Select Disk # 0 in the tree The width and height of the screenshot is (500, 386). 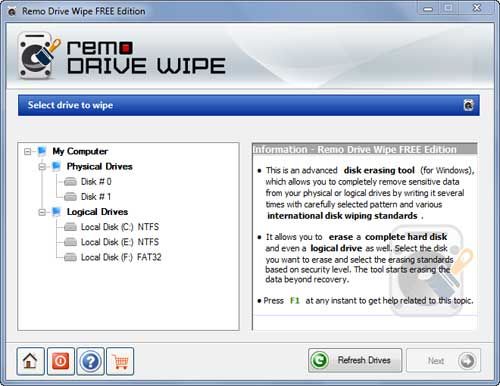point(96,182)
